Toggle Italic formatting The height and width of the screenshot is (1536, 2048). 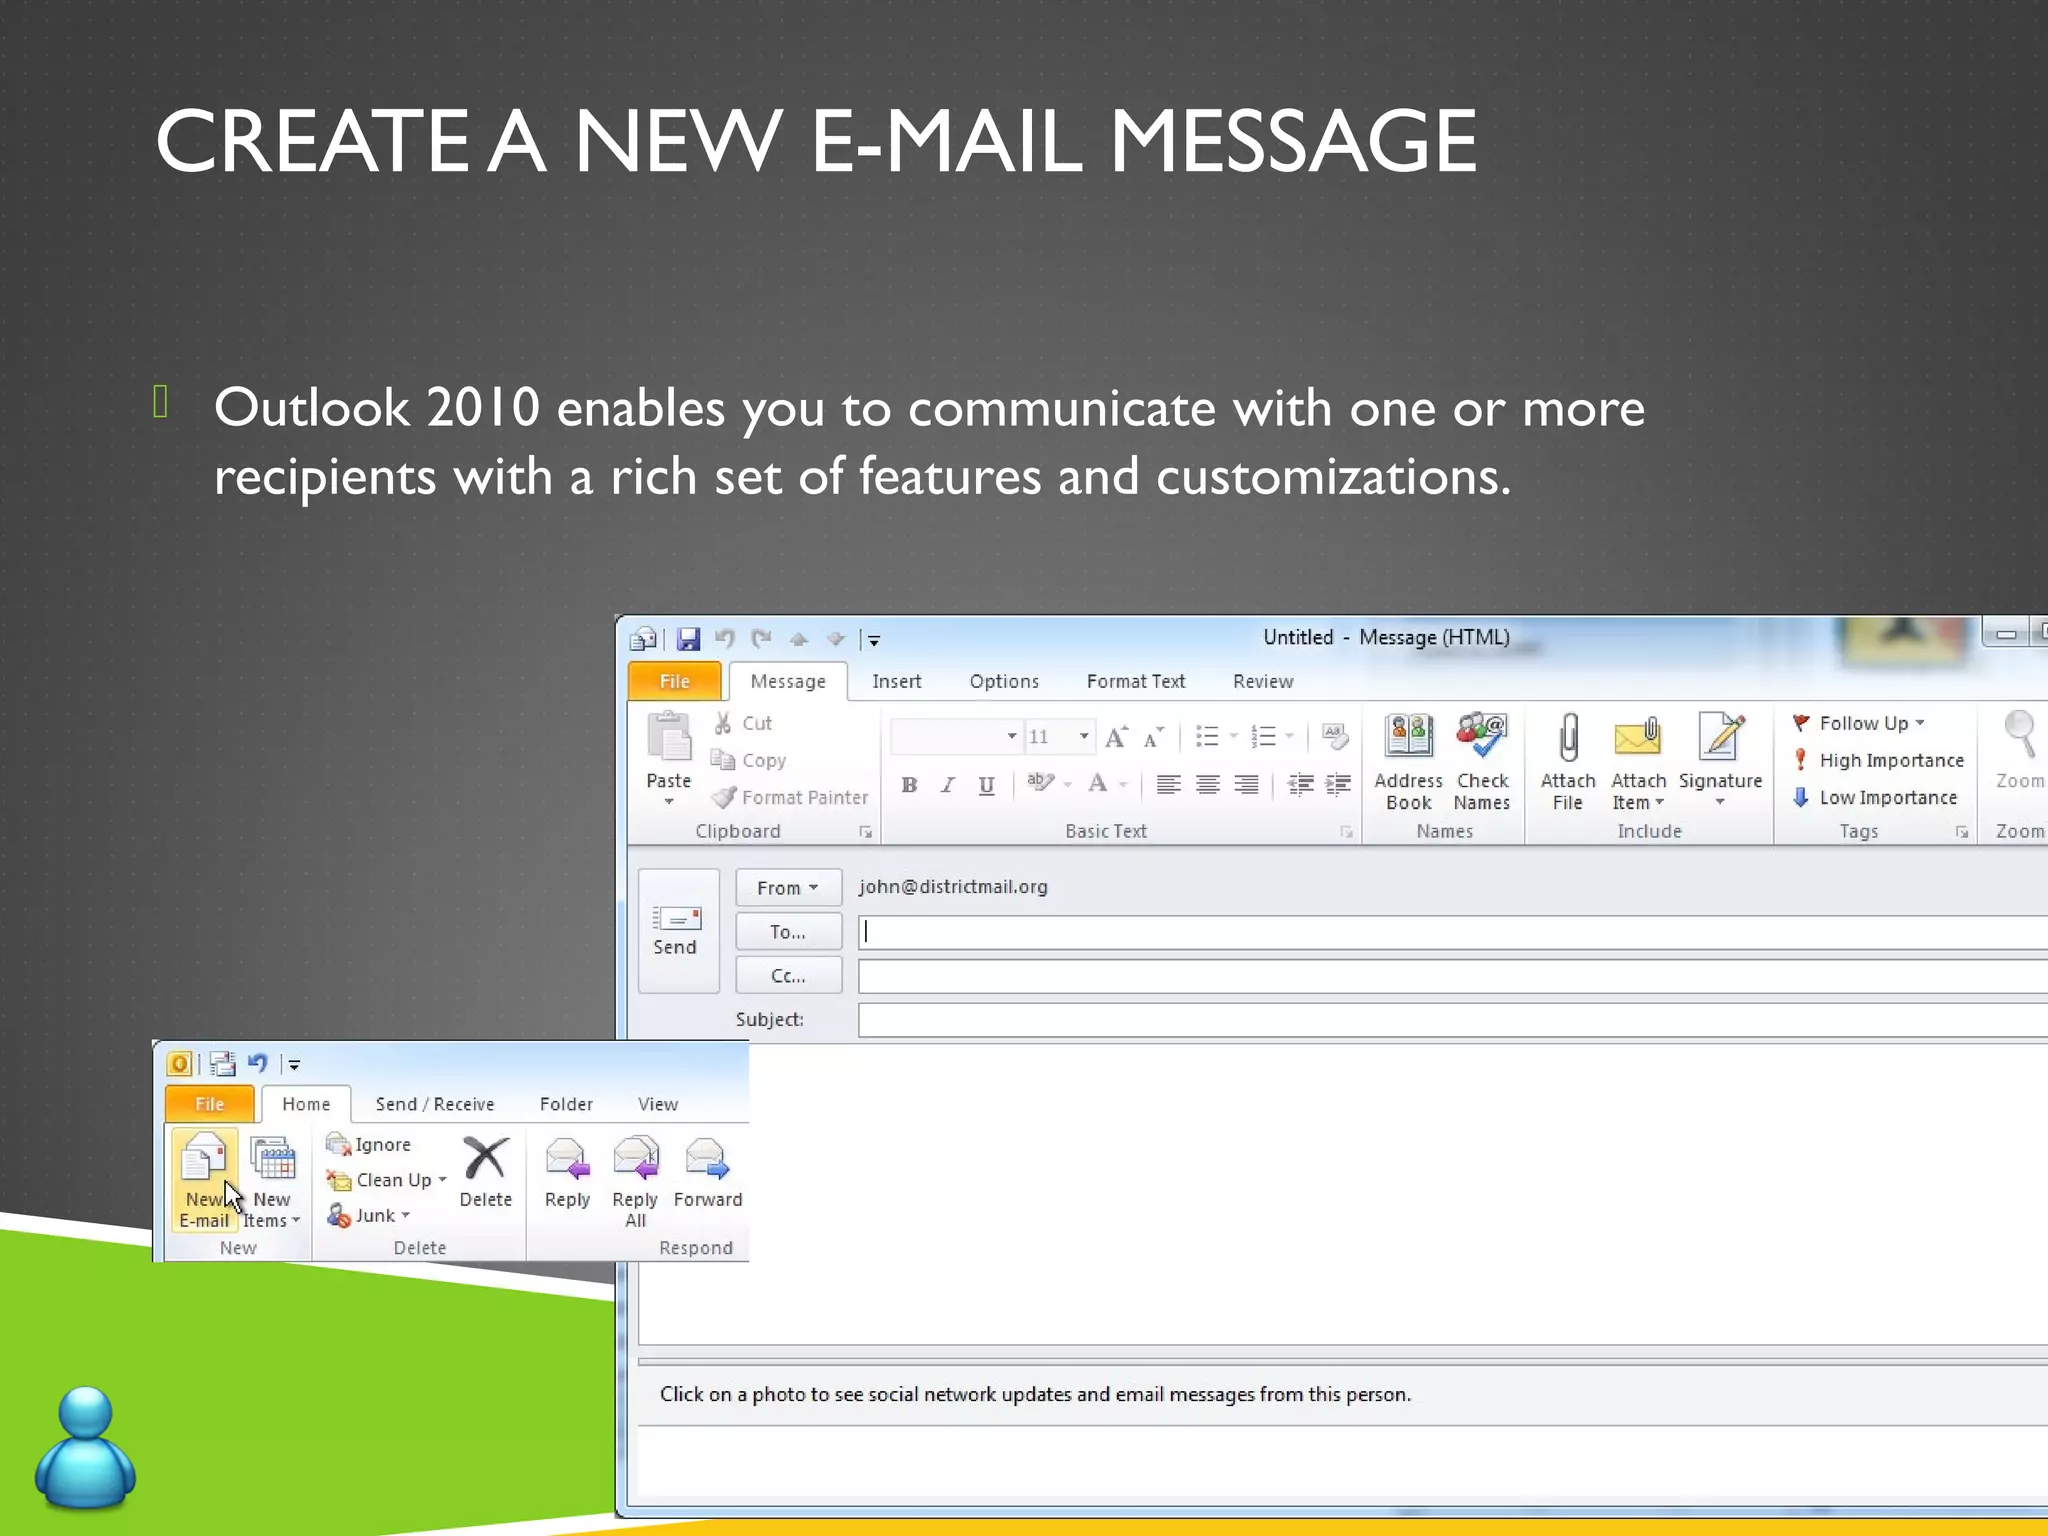pyautogui.click(x=947, y=785)
